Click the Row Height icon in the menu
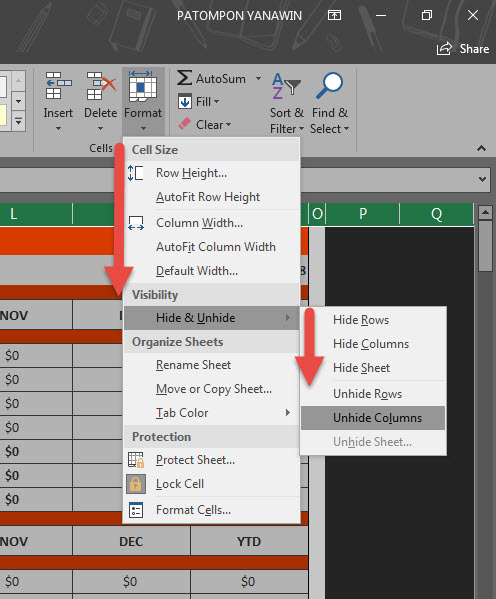Viewport: 496px width, 599px height. (136, 173)
